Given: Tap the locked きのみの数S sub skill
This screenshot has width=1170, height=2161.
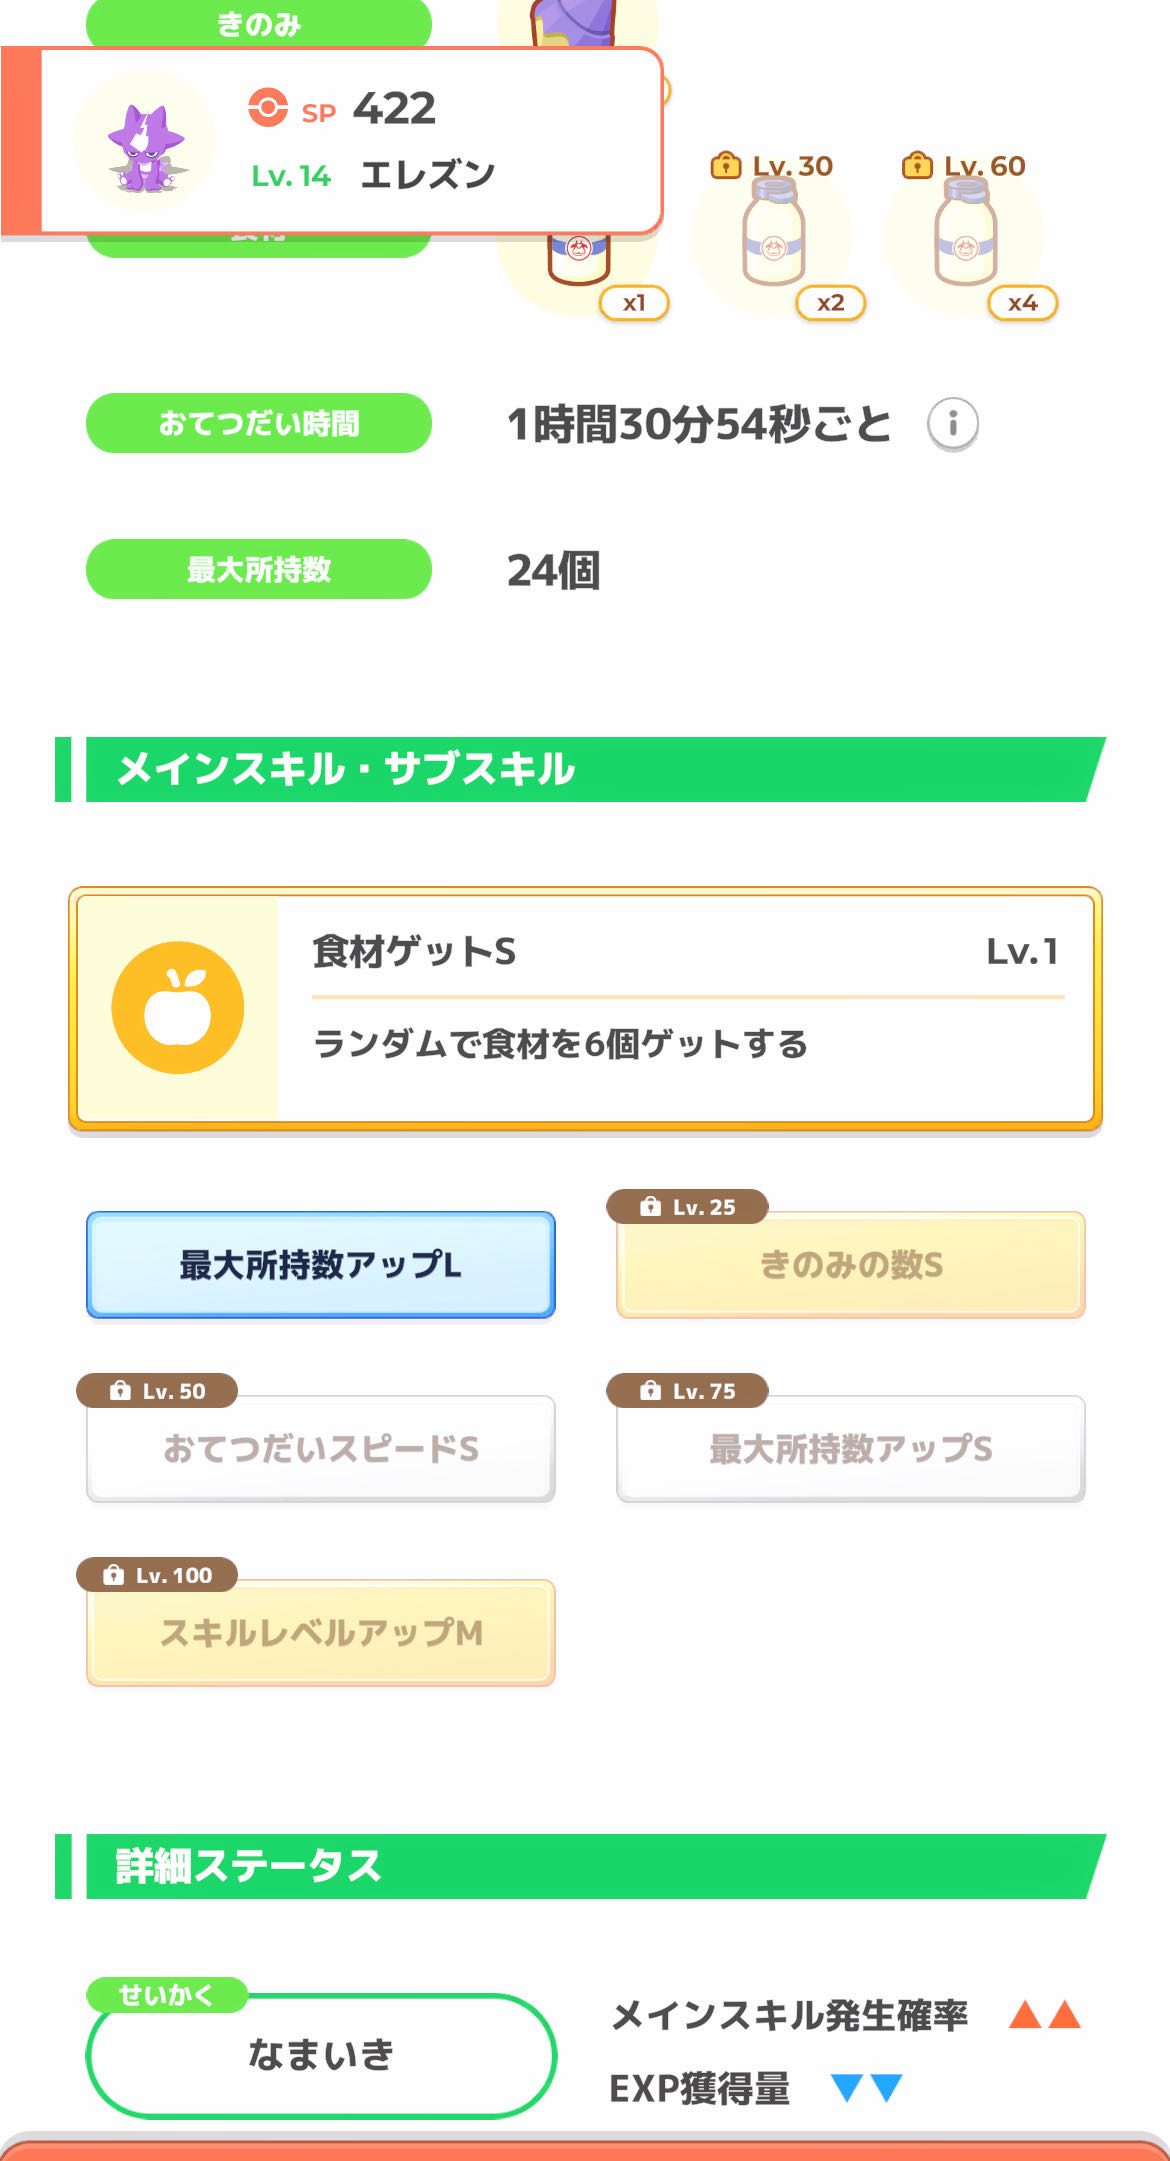Looking at the screenshot, I should (x=851, y=1266).
